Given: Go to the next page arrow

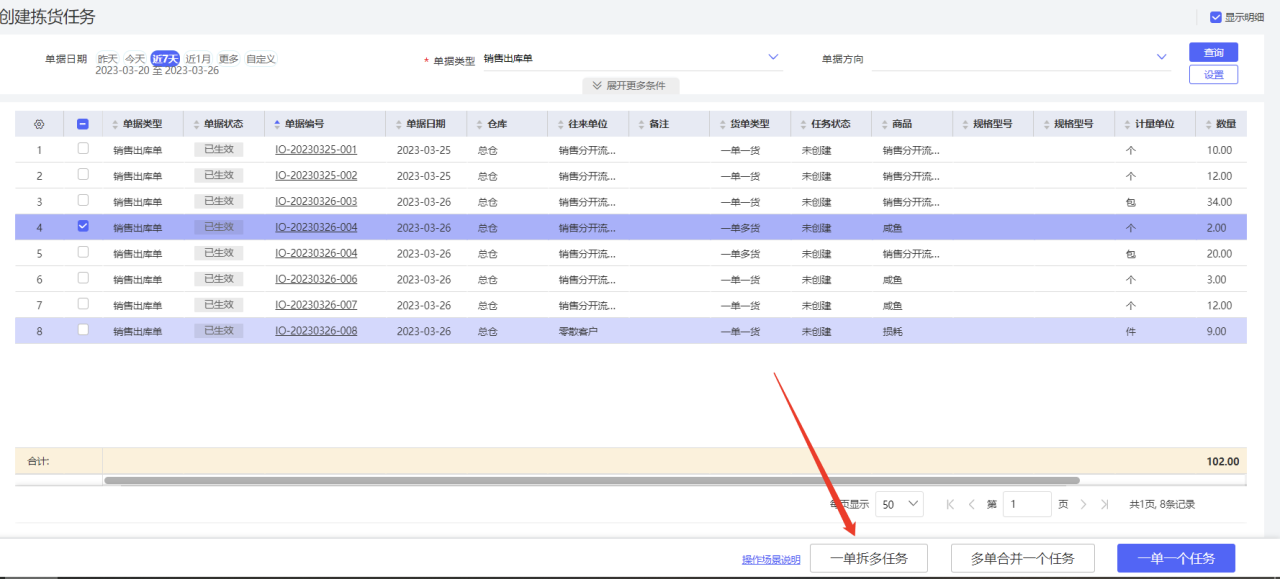Looking at the screenshot, I should (x=1083, y=505).
